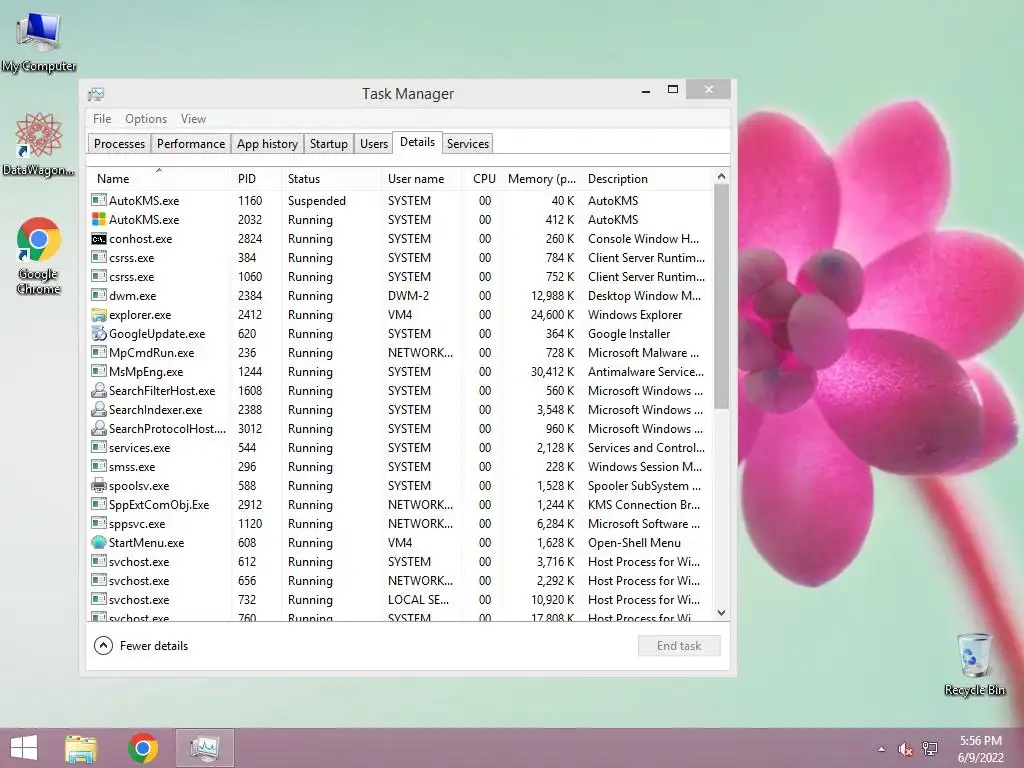Click the explorer.exe folder icon

point(99,315)
